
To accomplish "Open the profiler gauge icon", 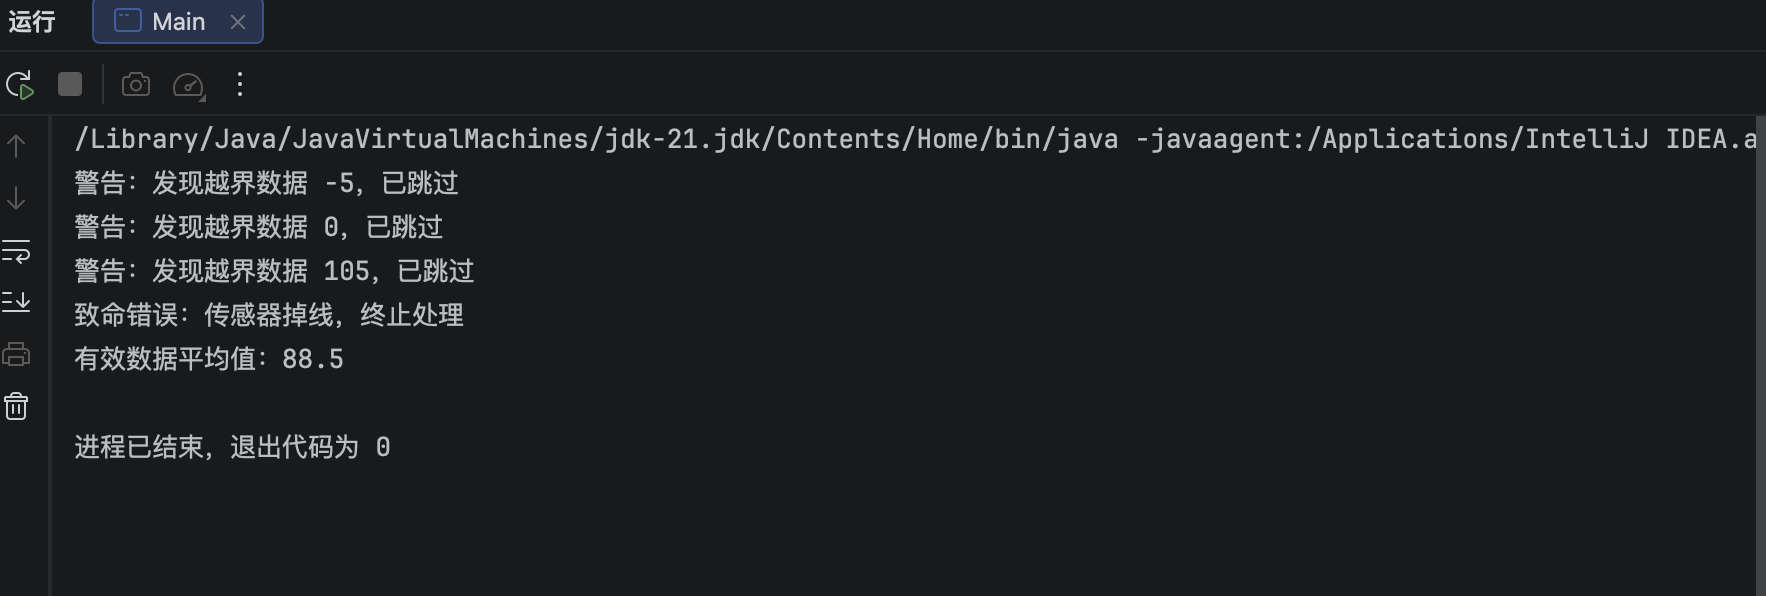I will (x=188, y=86).
